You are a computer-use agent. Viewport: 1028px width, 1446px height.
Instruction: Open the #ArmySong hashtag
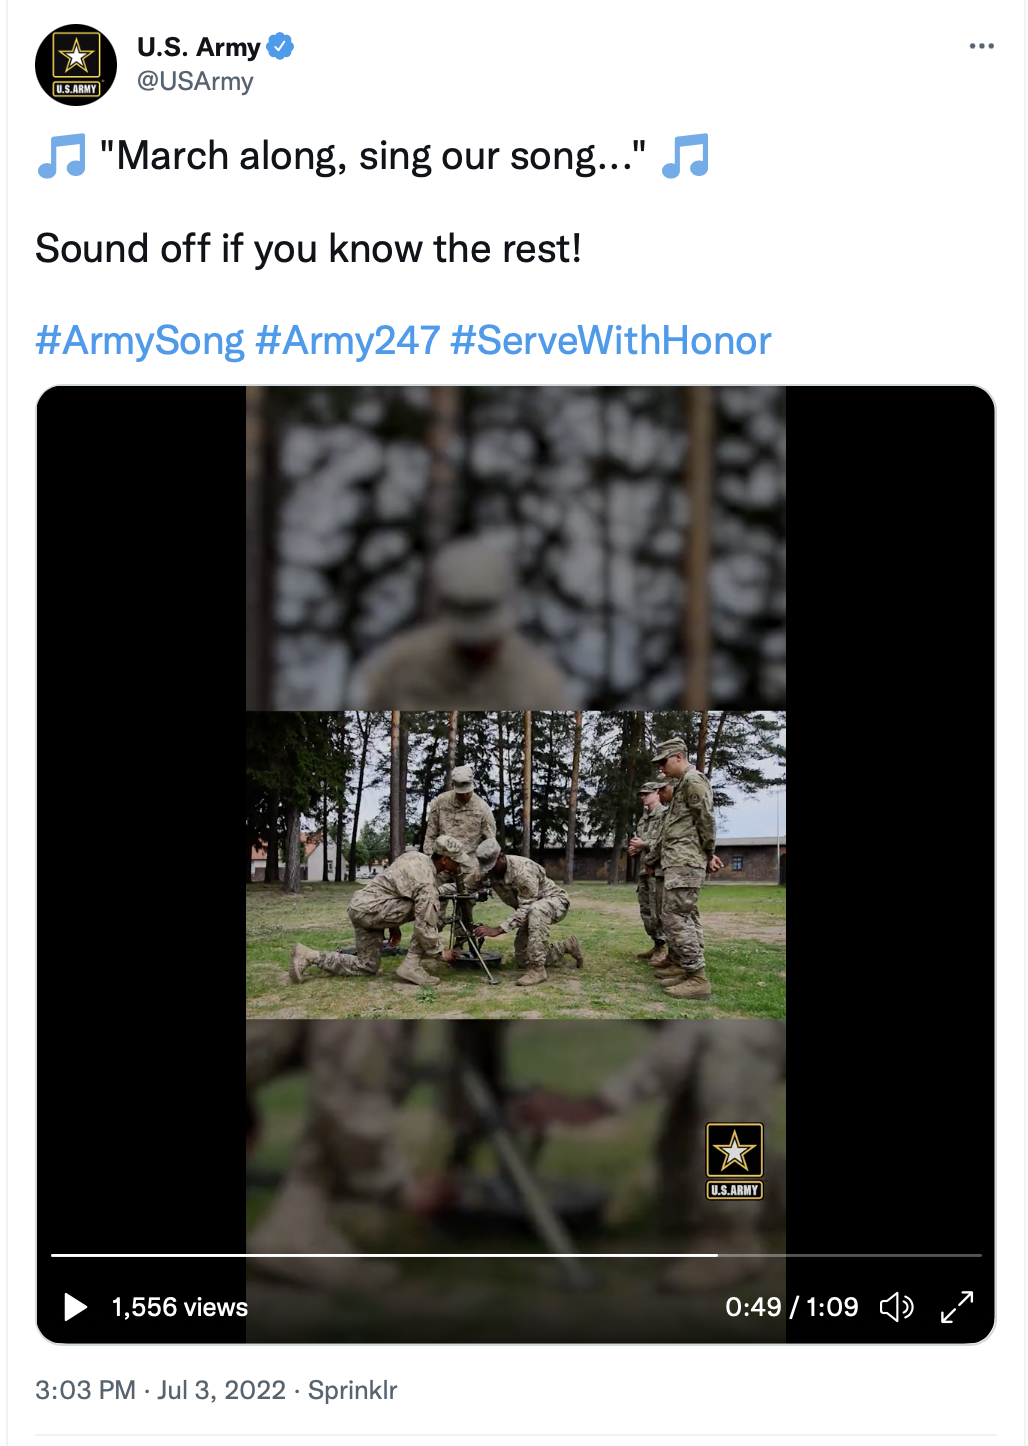(140, 341)
